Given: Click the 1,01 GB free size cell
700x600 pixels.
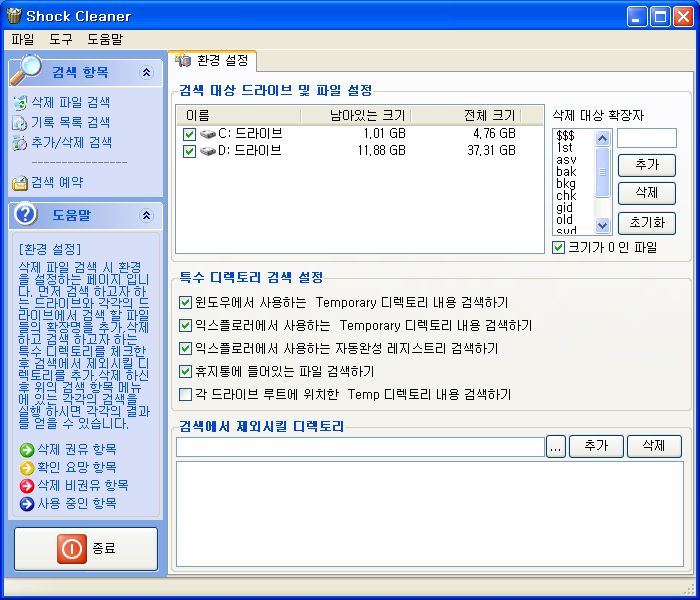Looking at the screenshot, I should pos(384,133).
